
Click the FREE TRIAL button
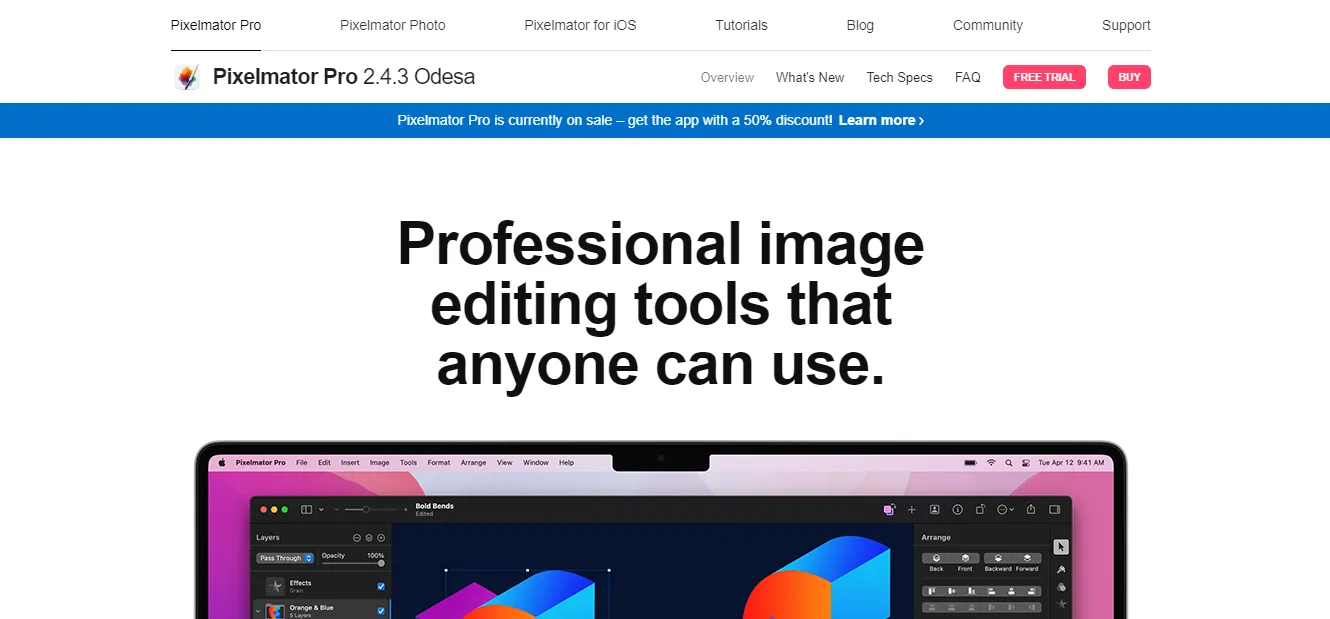[x=1044, y=77]
